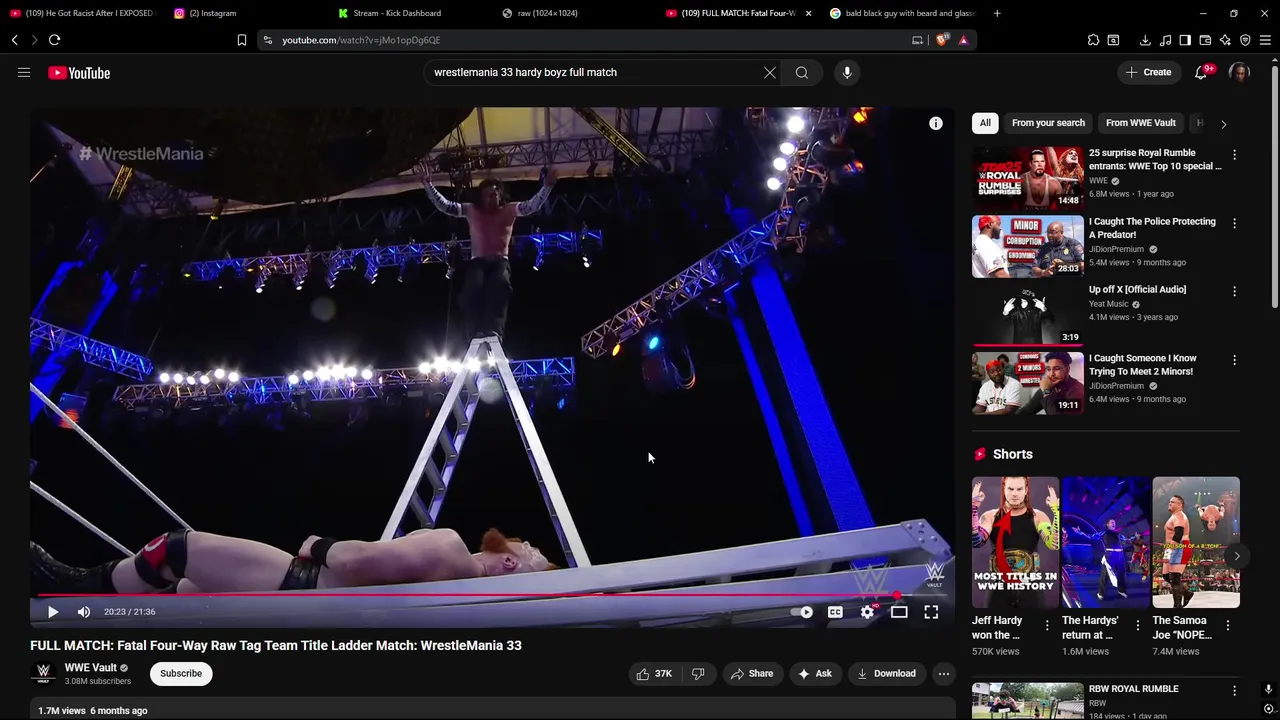Mute the video volume
1280x720 pixels.
(84, 612)
